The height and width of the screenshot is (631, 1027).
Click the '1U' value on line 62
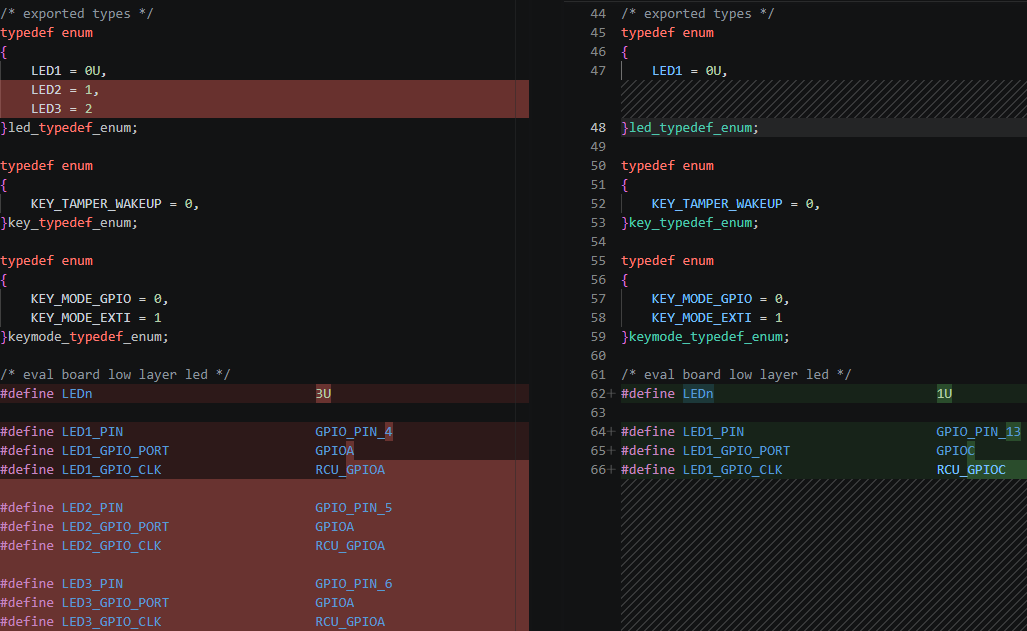coord(944,394)
